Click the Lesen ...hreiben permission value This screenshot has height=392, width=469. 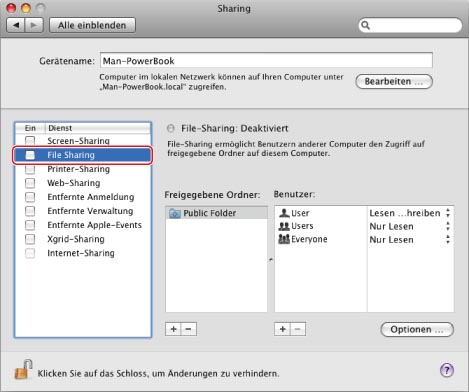[405, 213]
